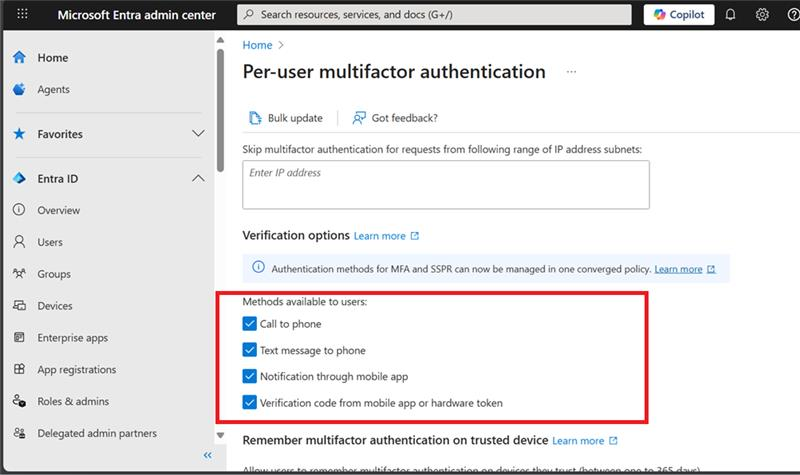Image resolution: width=800 pixels, height=475 pixels.
Task: Click the Devices icon in sidebar
Action: 19,305
